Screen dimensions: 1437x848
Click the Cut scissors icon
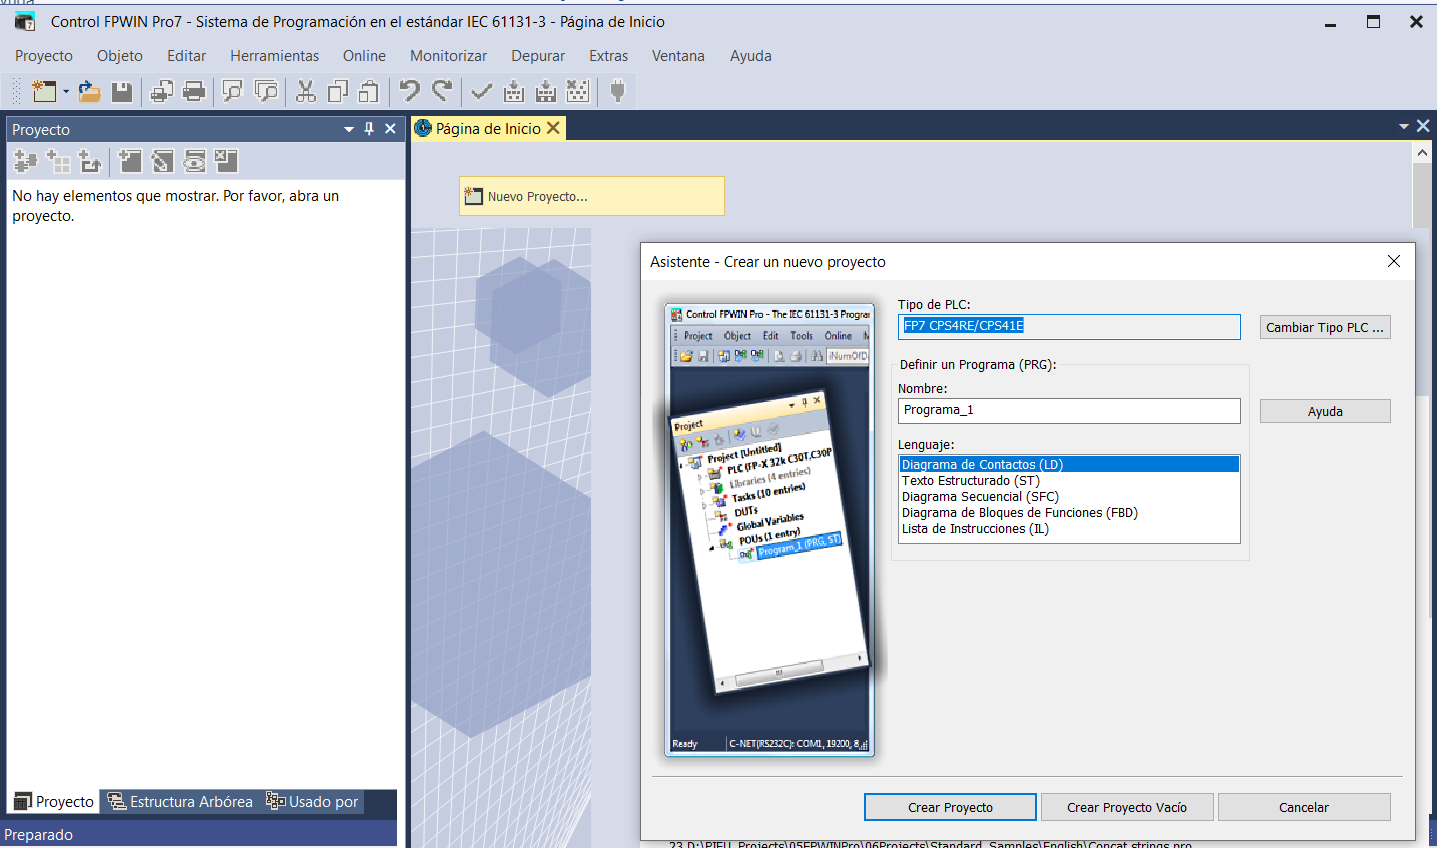(306, 92)
